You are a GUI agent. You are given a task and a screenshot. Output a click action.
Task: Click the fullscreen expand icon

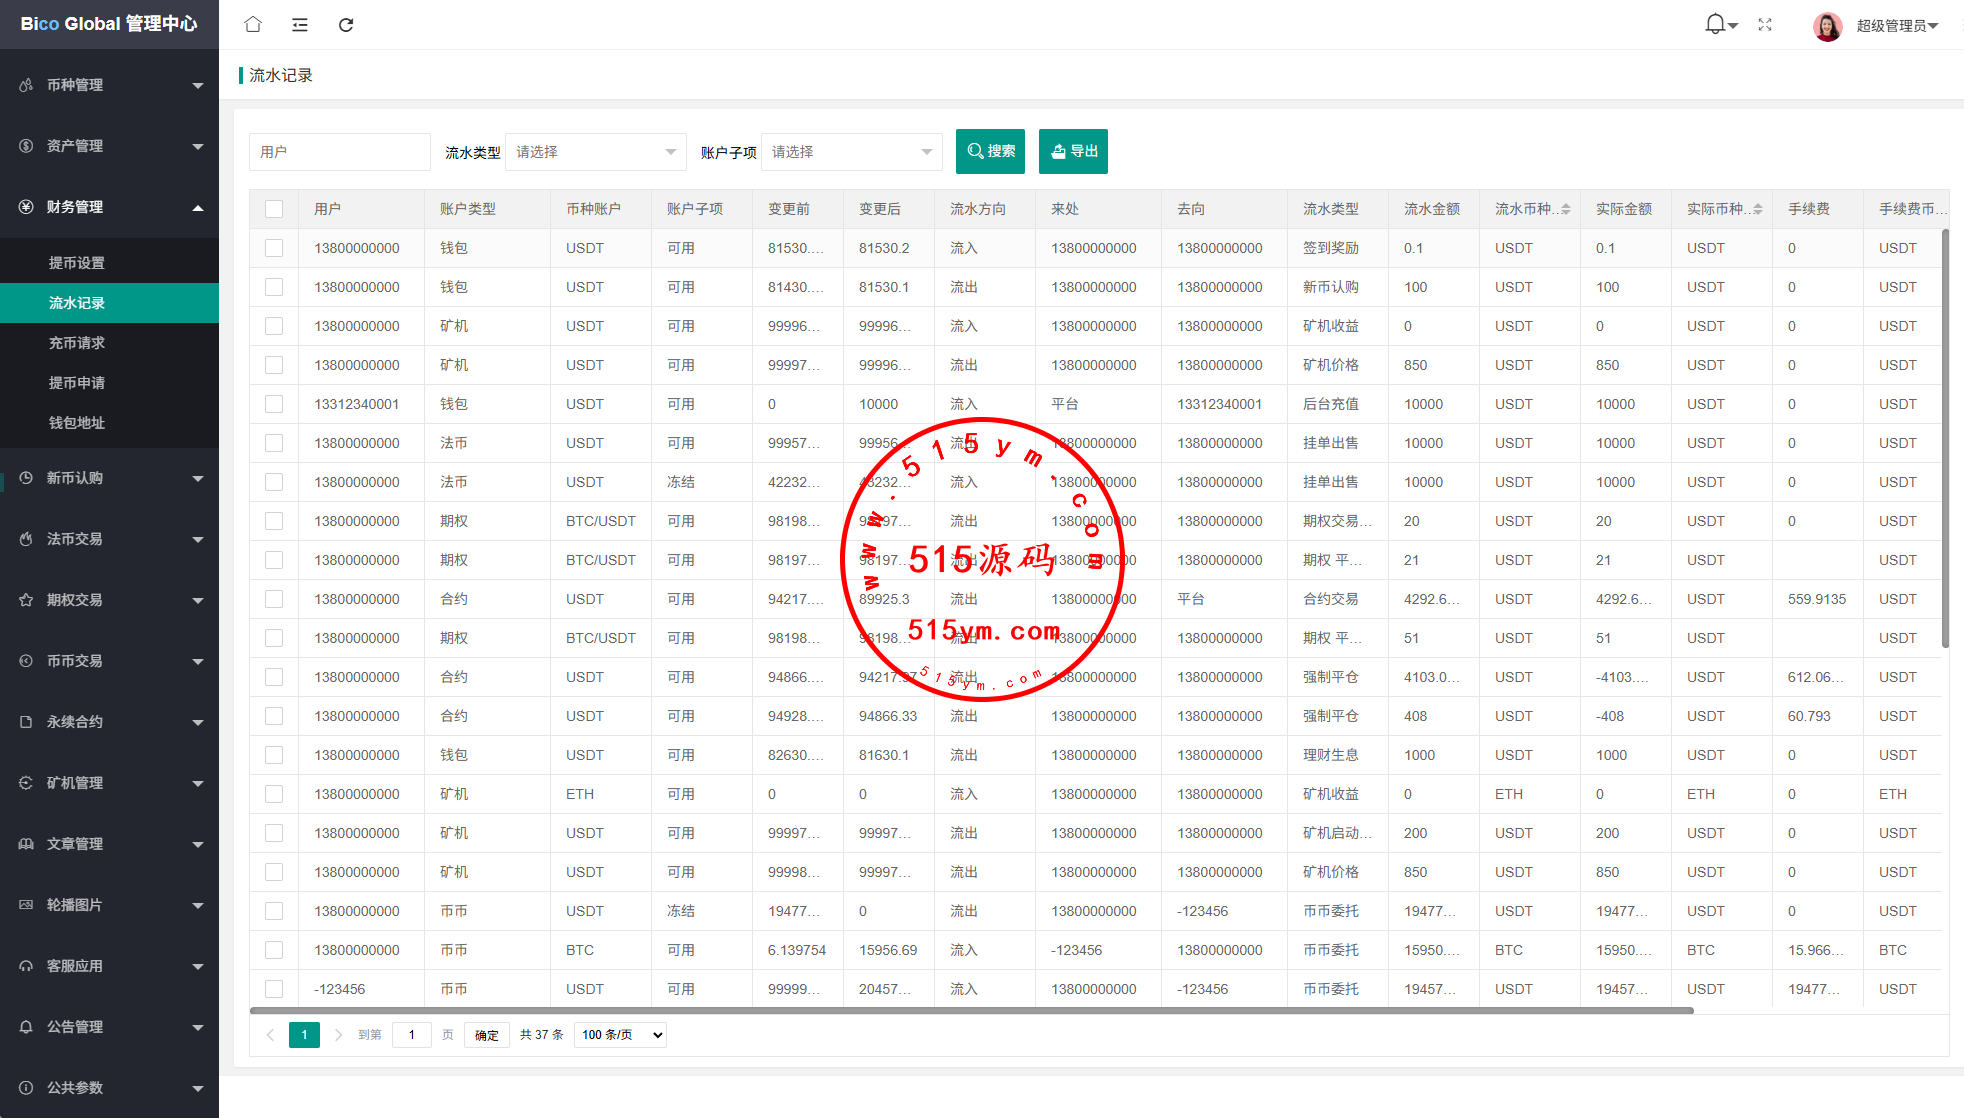[1765, 25]
